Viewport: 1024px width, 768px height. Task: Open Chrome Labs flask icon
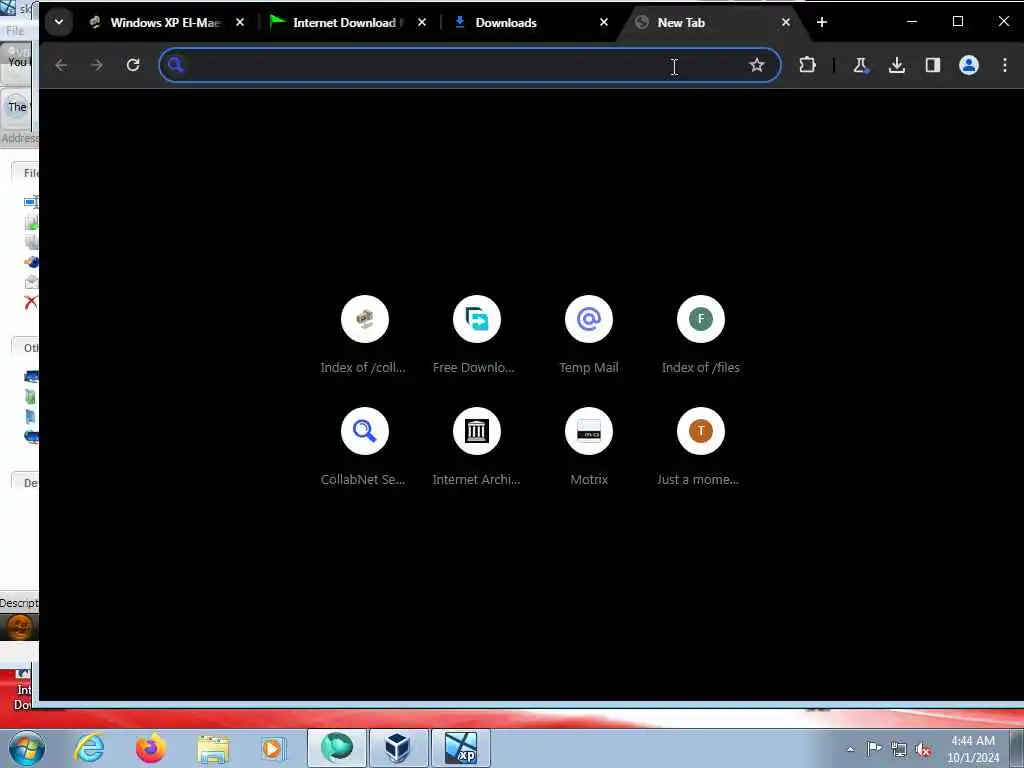(x=861, y=65)
